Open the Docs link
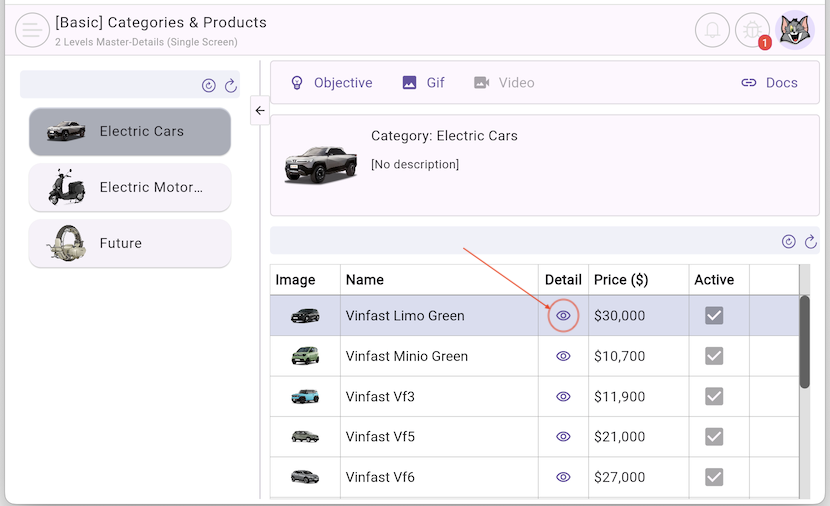Screen dimensions: 830x506 (x=769, y=83)
